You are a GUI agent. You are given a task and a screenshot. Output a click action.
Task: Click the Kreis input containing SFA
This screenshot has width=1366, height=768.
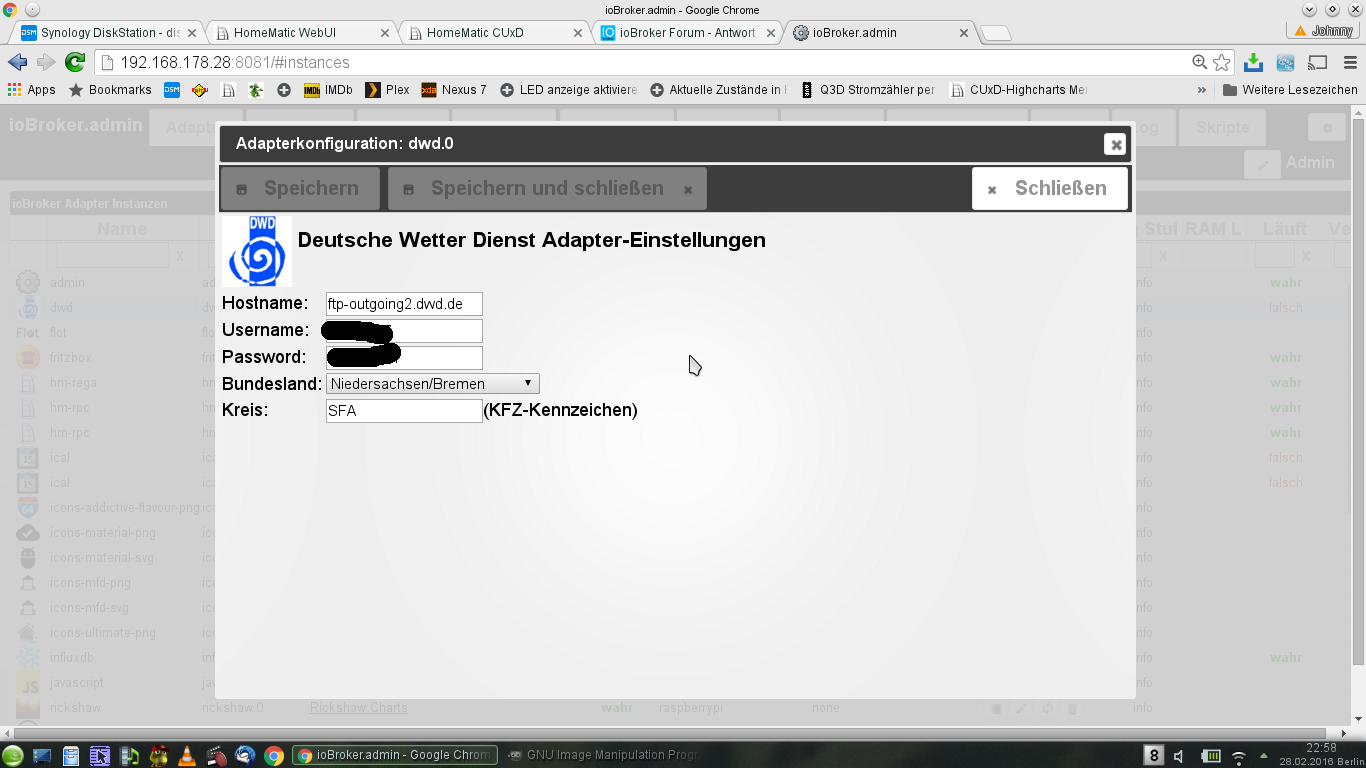tap(404, 410)
